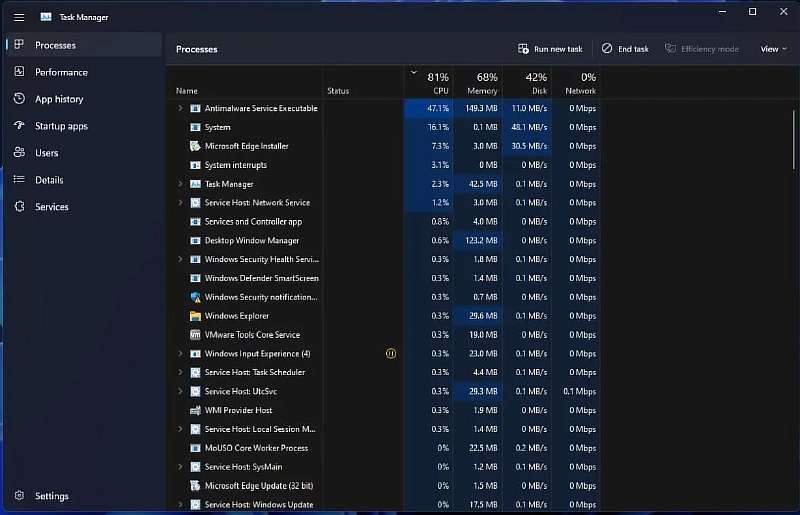The image size is (800, 515).
Task: Open the hamburger navigation menu
Action: click(x=19, y=17)
